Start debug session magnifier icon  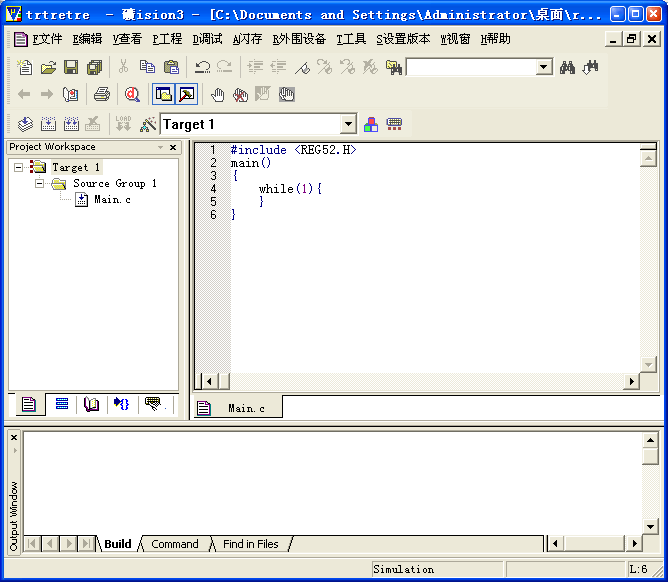coord(132,94)
